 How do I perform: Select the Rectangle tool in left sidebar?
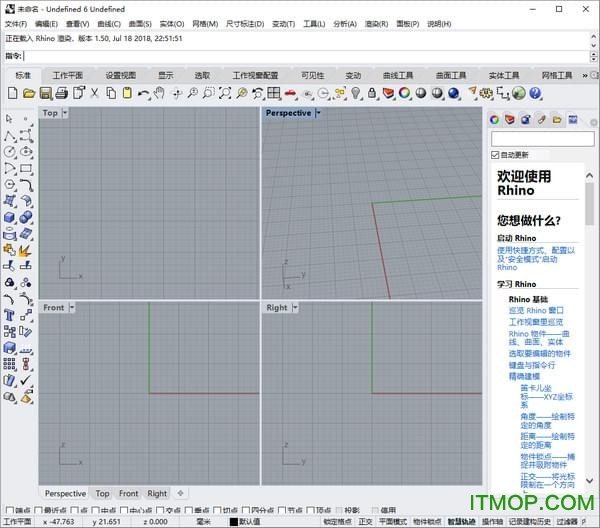point(26,168)
